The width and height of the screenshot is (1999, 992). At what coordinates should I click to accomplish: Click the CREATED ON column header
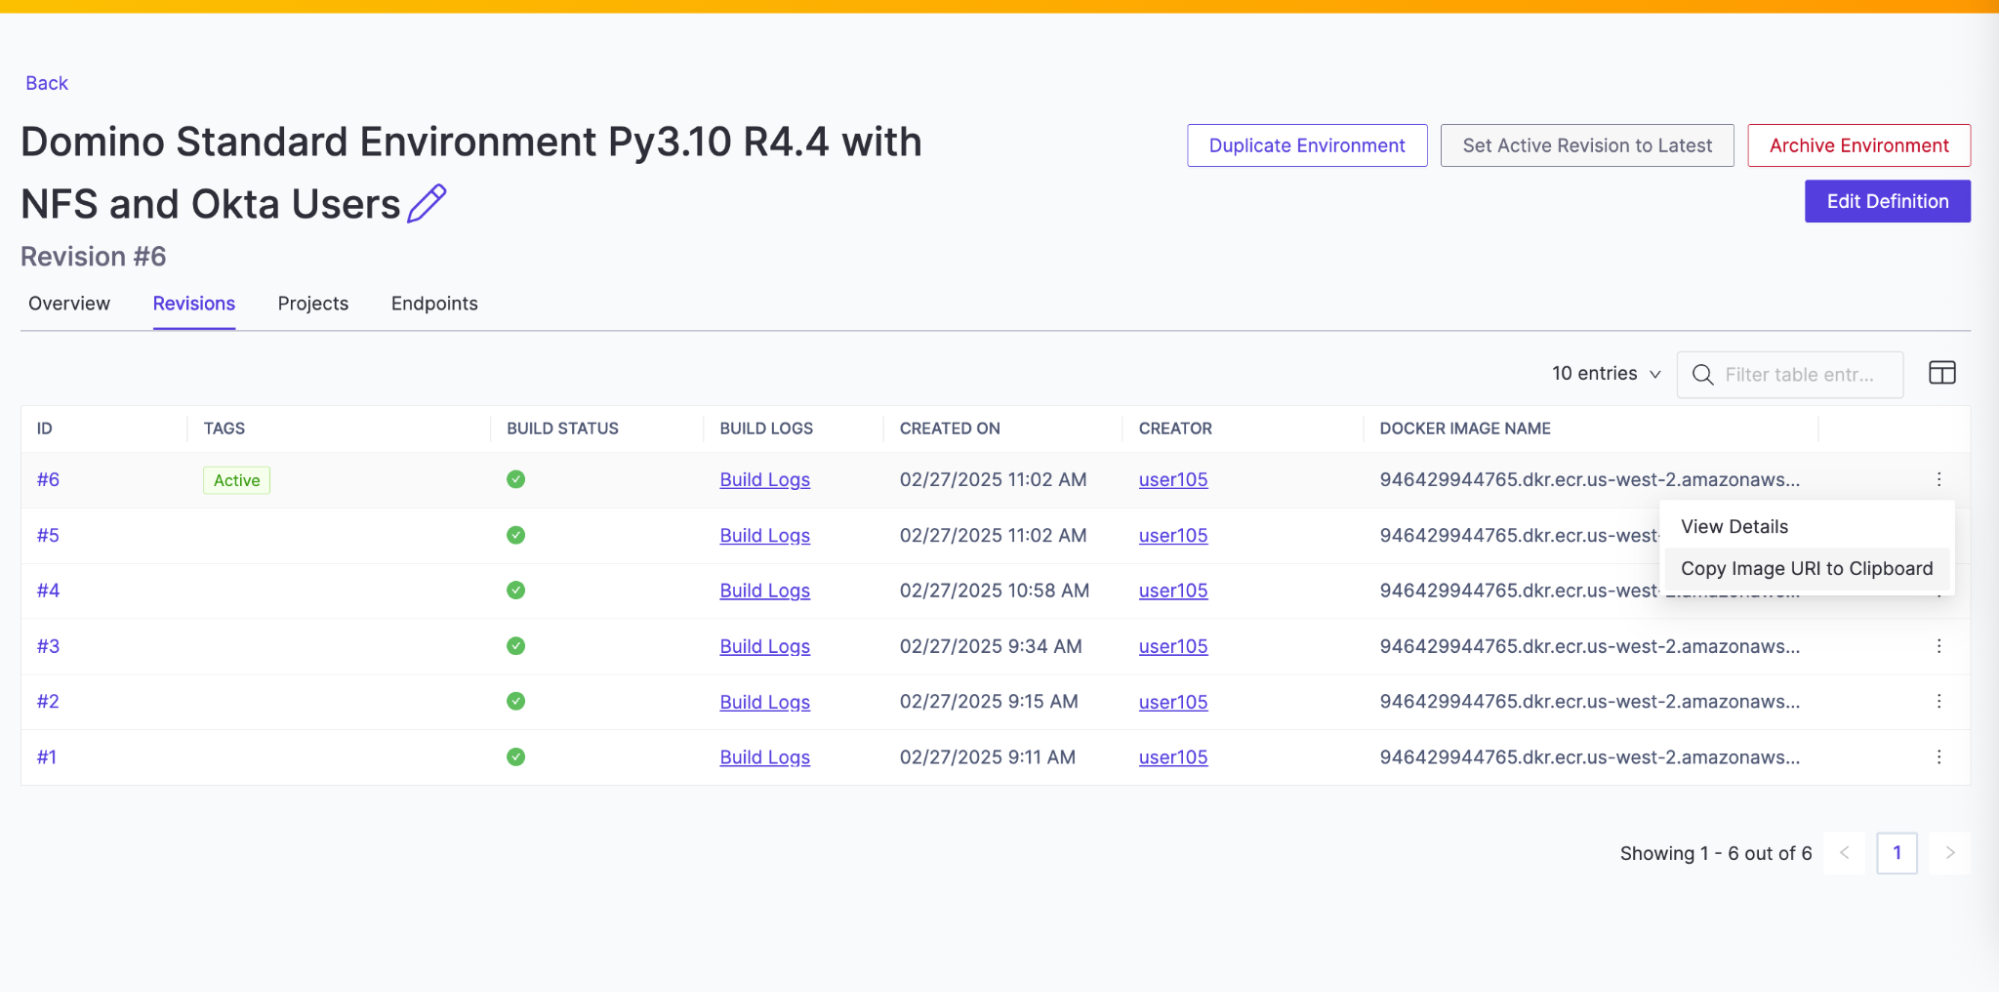tap(950, 428)
